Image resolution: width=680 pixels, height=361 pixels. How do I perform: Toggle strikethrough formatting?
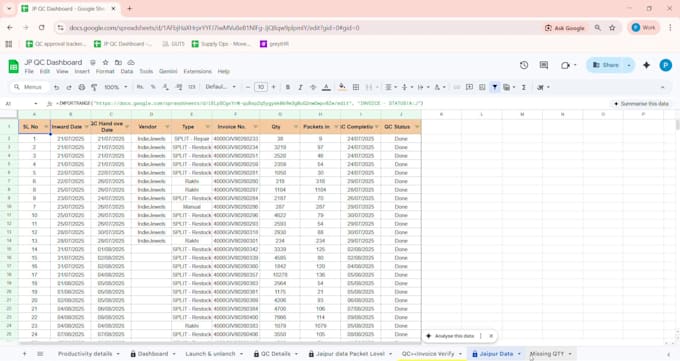[x=313, y=87]
